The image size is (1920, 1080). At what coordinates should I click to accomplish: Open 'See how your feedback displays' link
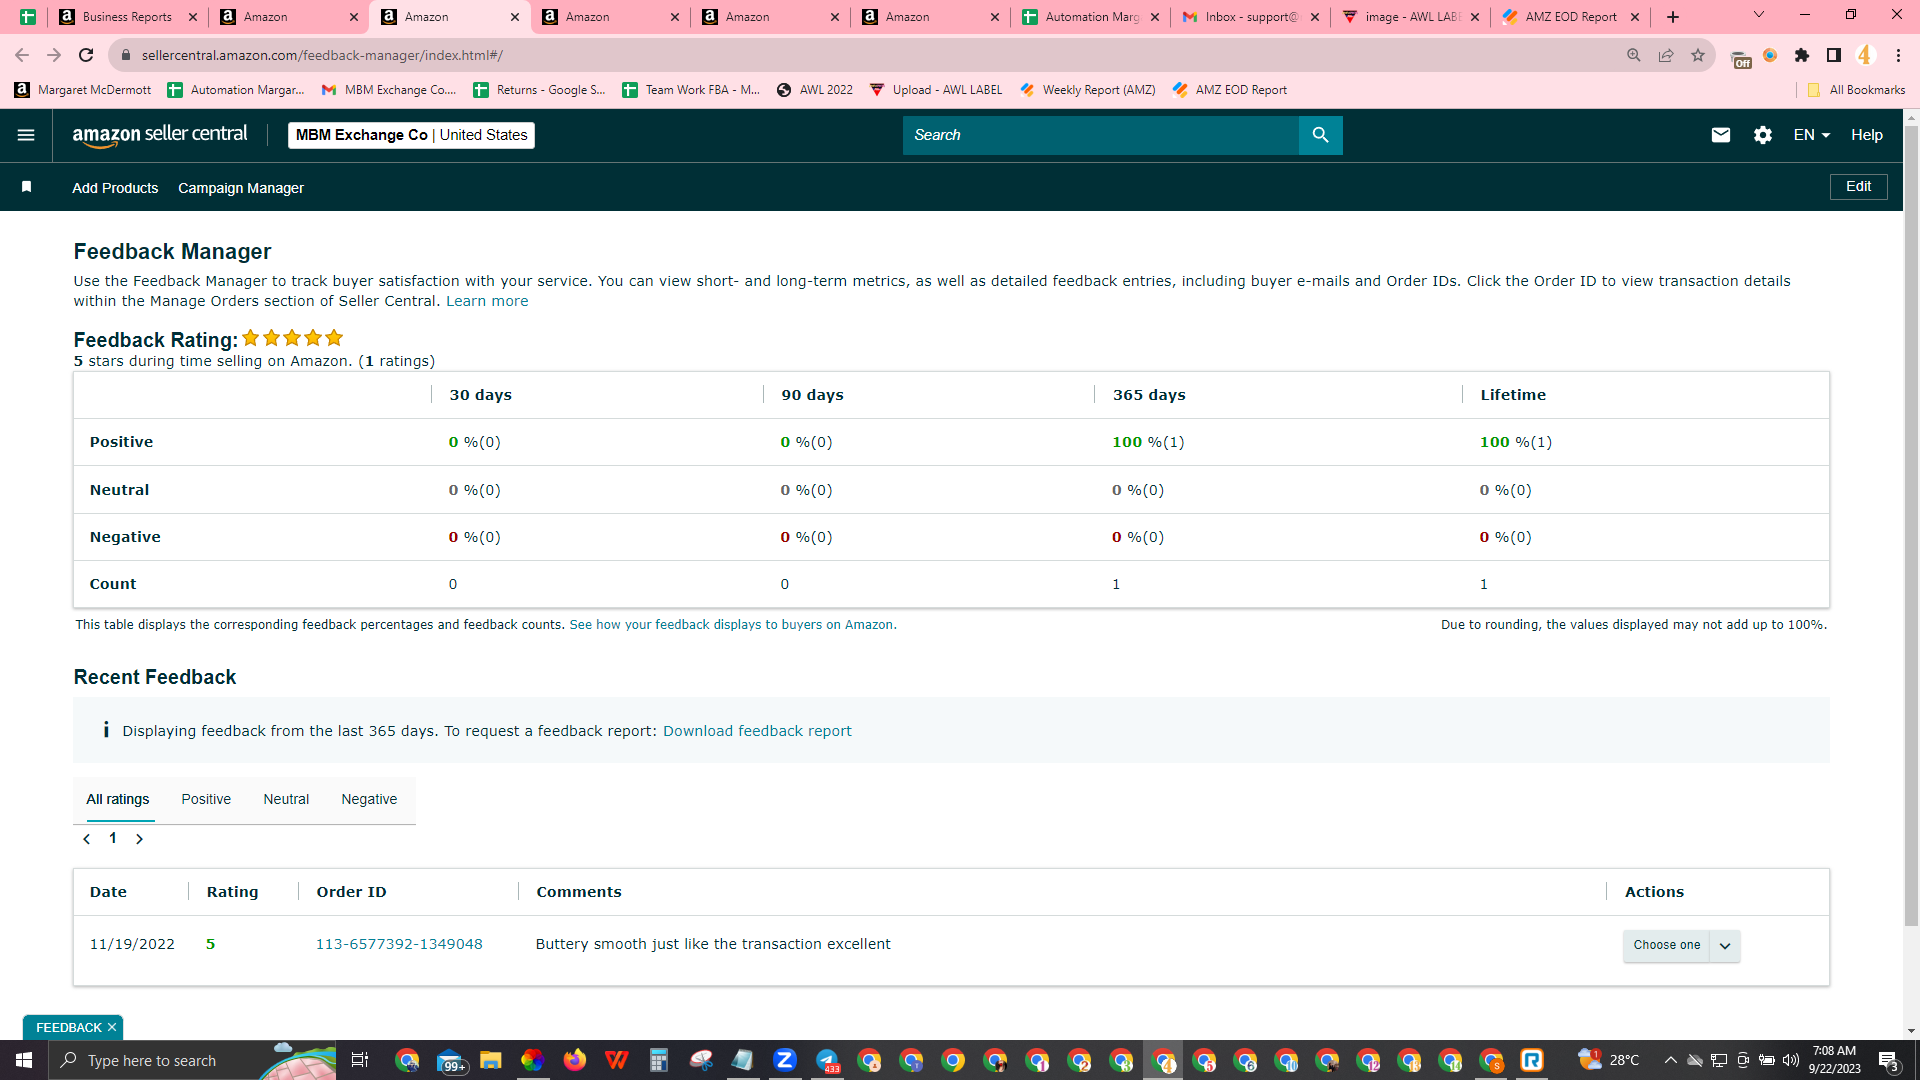click(731, 625)
